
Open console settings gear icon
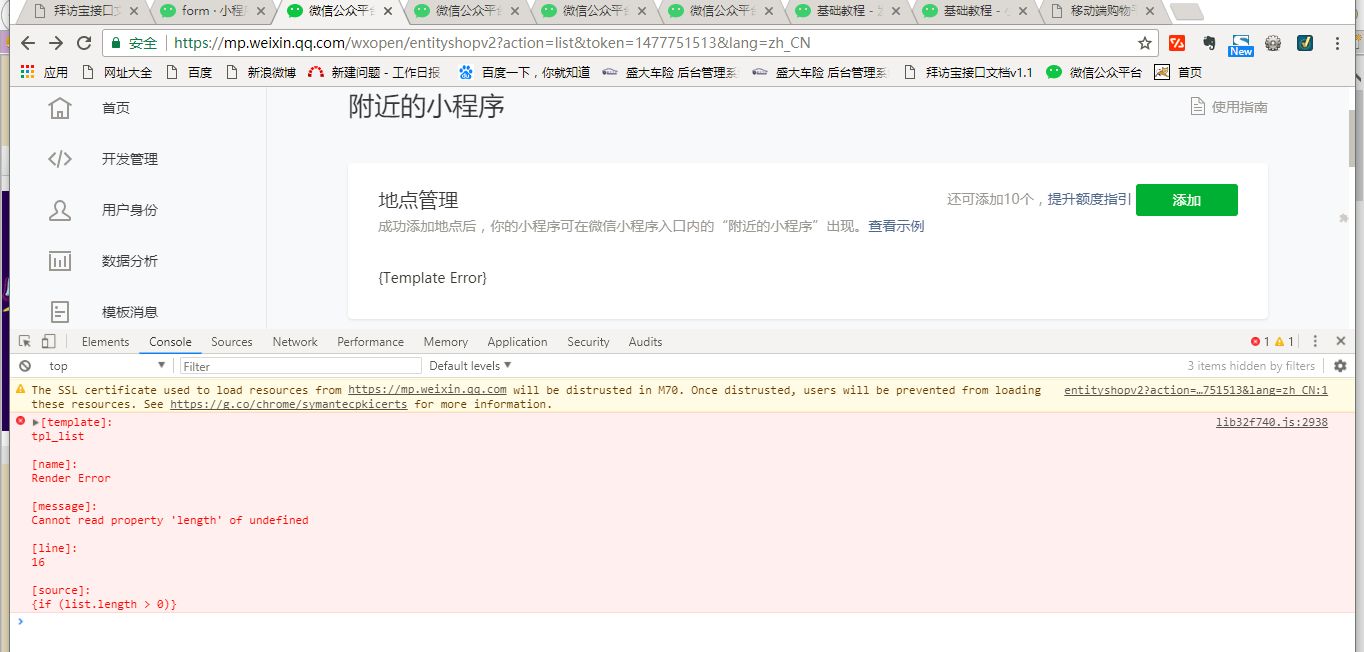coord(1340,366)
